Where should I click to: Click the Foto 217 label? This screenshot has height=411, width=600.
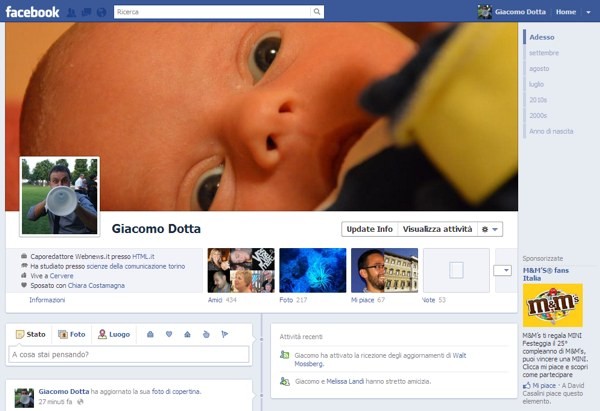[293, 300]
